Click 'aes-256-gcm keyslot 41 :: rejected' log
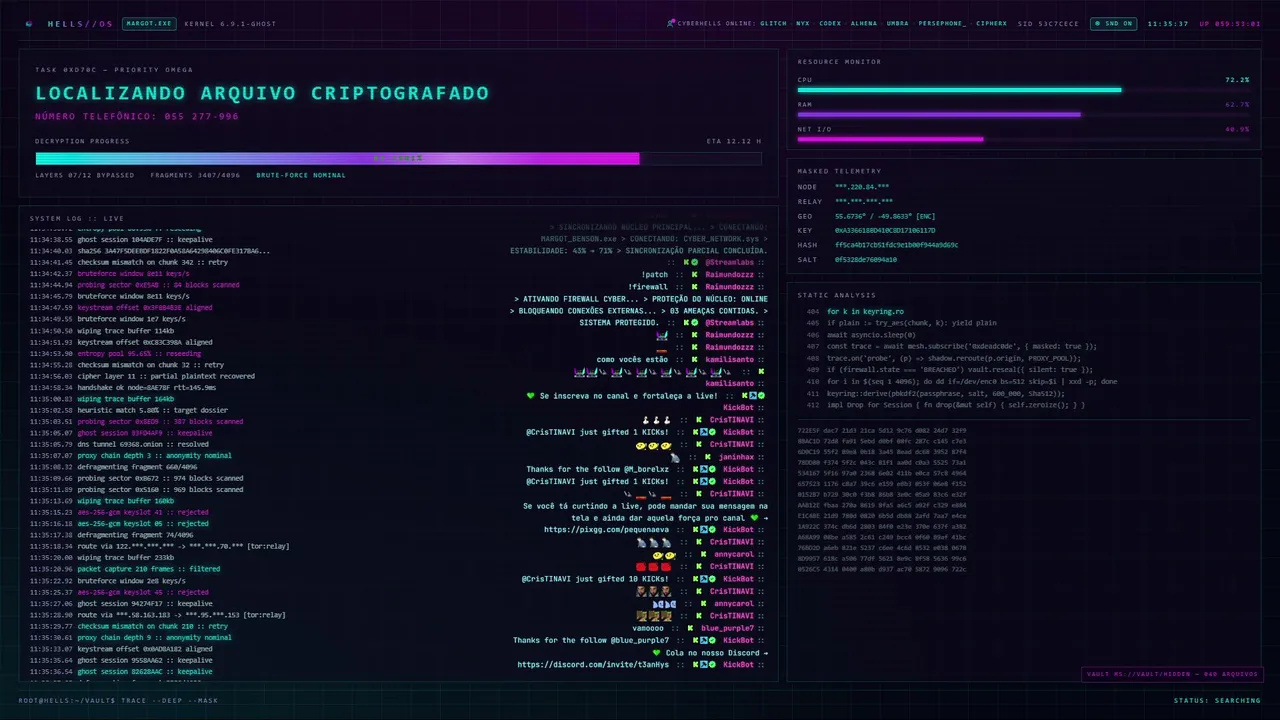The height and width of the screenshot is (720, 1280). click(143, 512)
